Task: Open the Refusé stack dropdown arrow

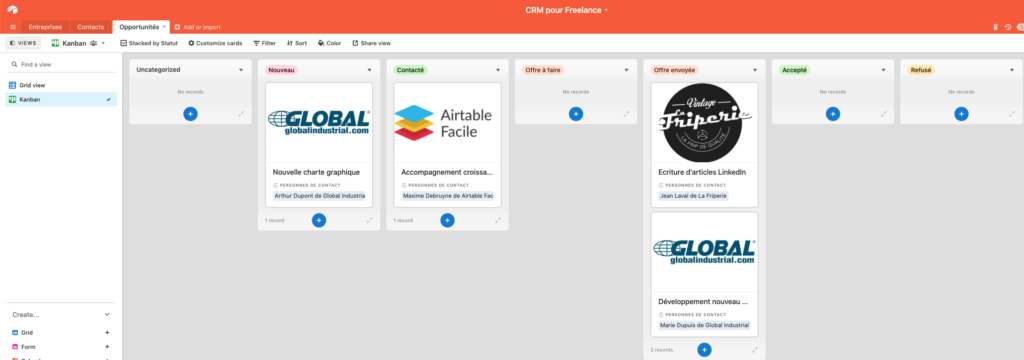Action: (1012, 70)
